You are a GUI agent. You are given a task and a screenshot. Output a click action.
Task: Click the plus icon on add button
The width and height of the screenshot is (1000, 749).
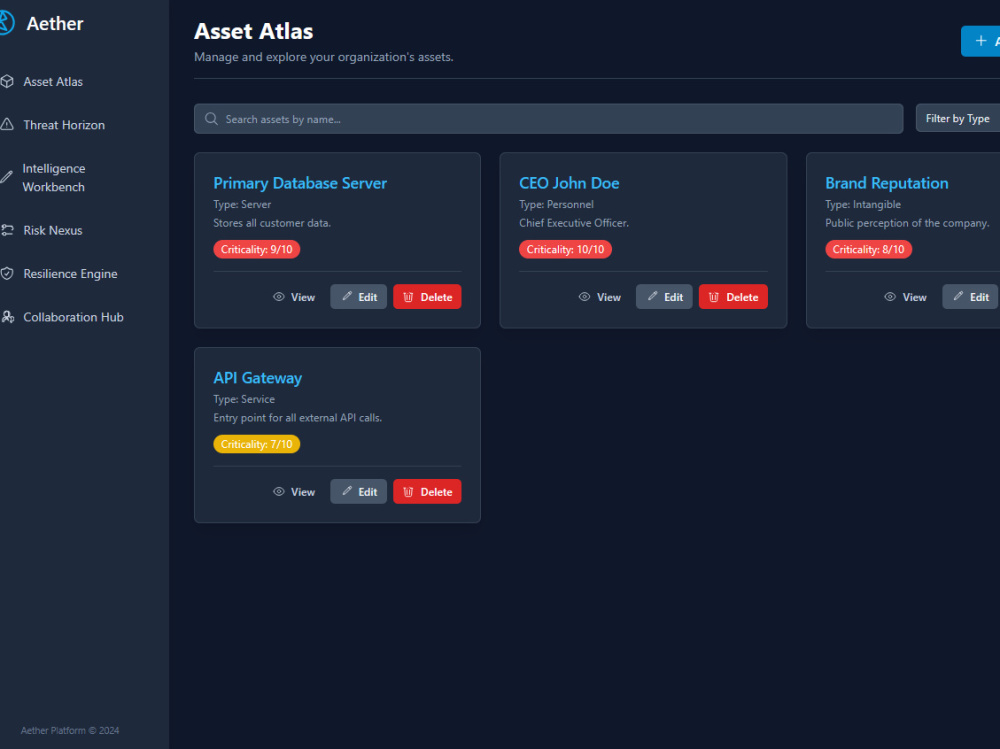coord(981,41)
